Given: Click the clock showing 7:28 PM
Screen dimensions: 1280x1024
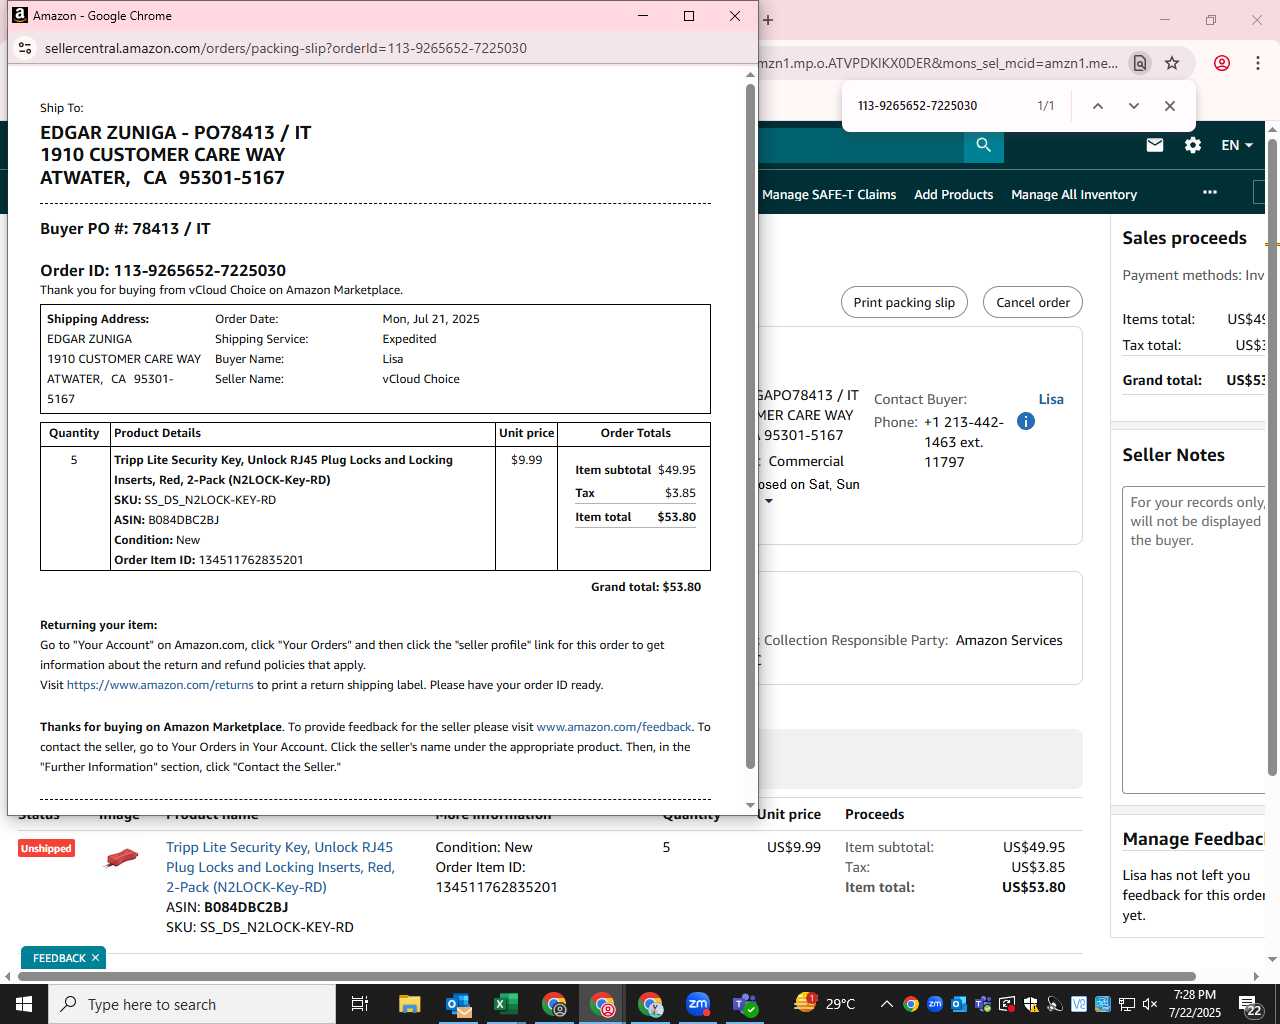Looking at the screenshot, I should pos(1195,995).
